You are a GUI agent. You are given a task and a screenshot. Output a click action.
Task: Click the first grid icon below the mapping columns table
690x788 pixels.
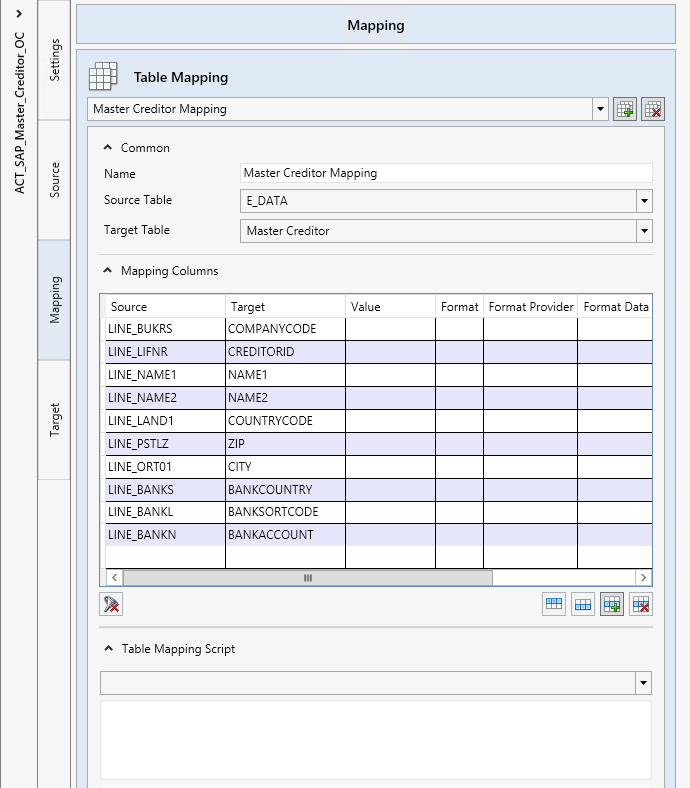click(554, 604)
